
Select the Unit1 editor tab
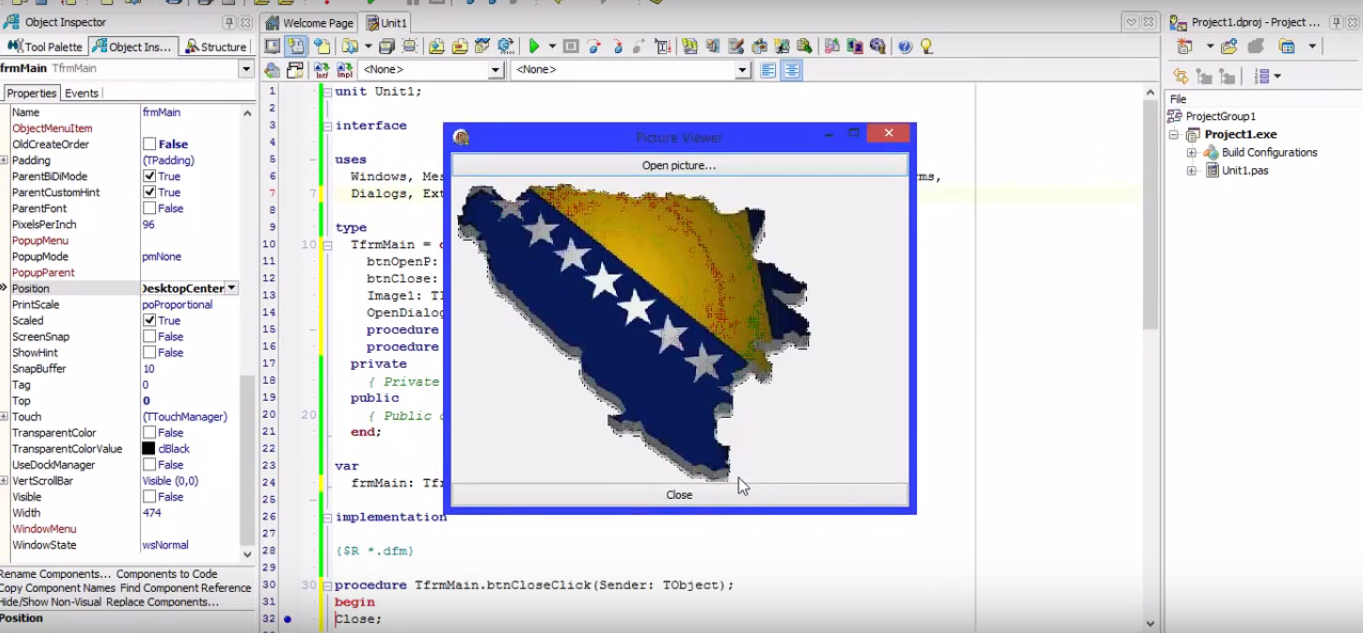387,22
